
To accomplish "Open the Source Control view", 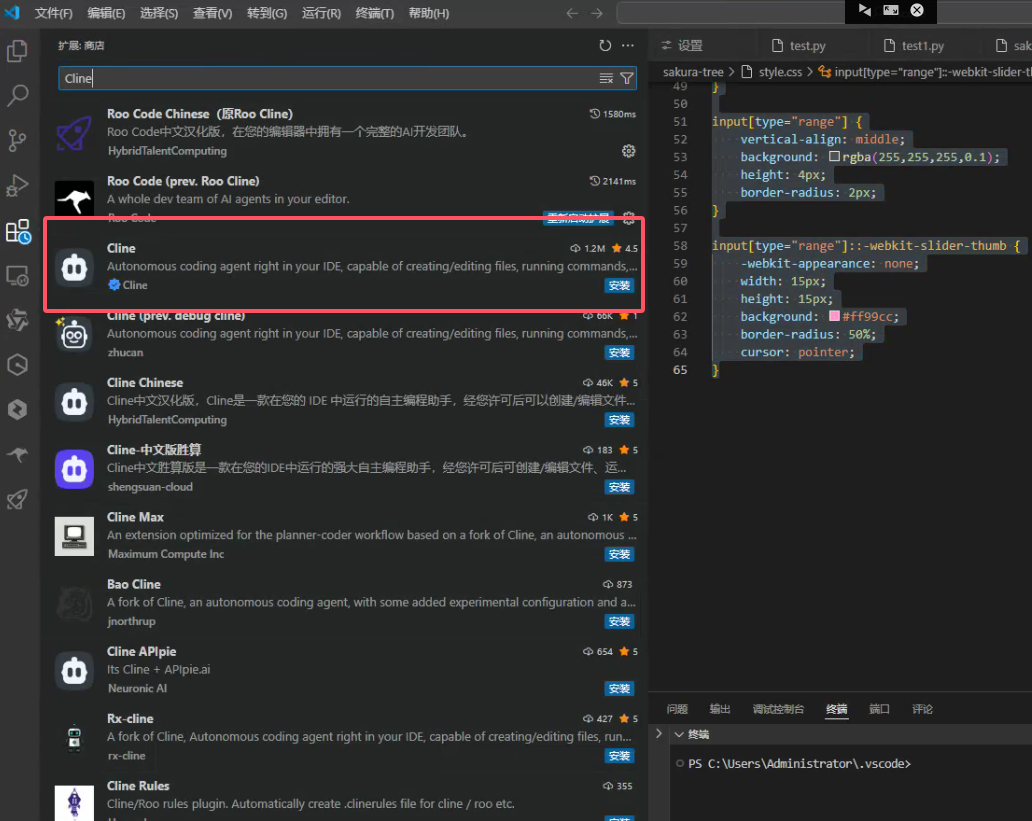I will (18, 140).
